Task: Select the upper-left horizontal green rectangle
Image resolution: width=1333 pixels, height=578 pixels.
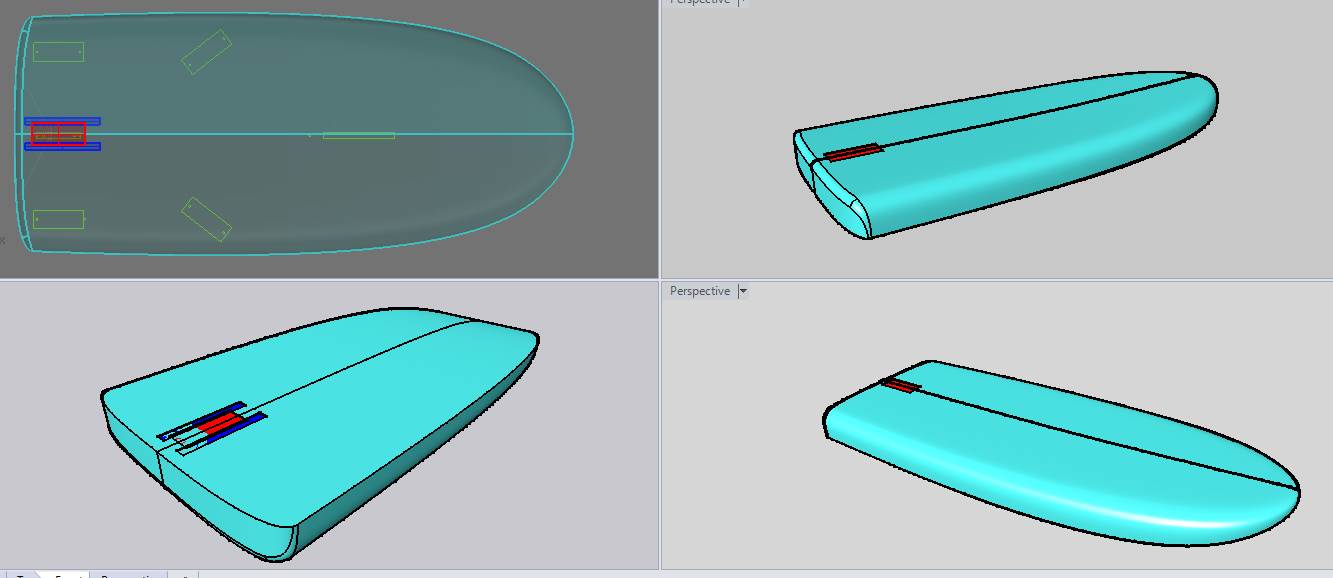Action: pos(58,52)
